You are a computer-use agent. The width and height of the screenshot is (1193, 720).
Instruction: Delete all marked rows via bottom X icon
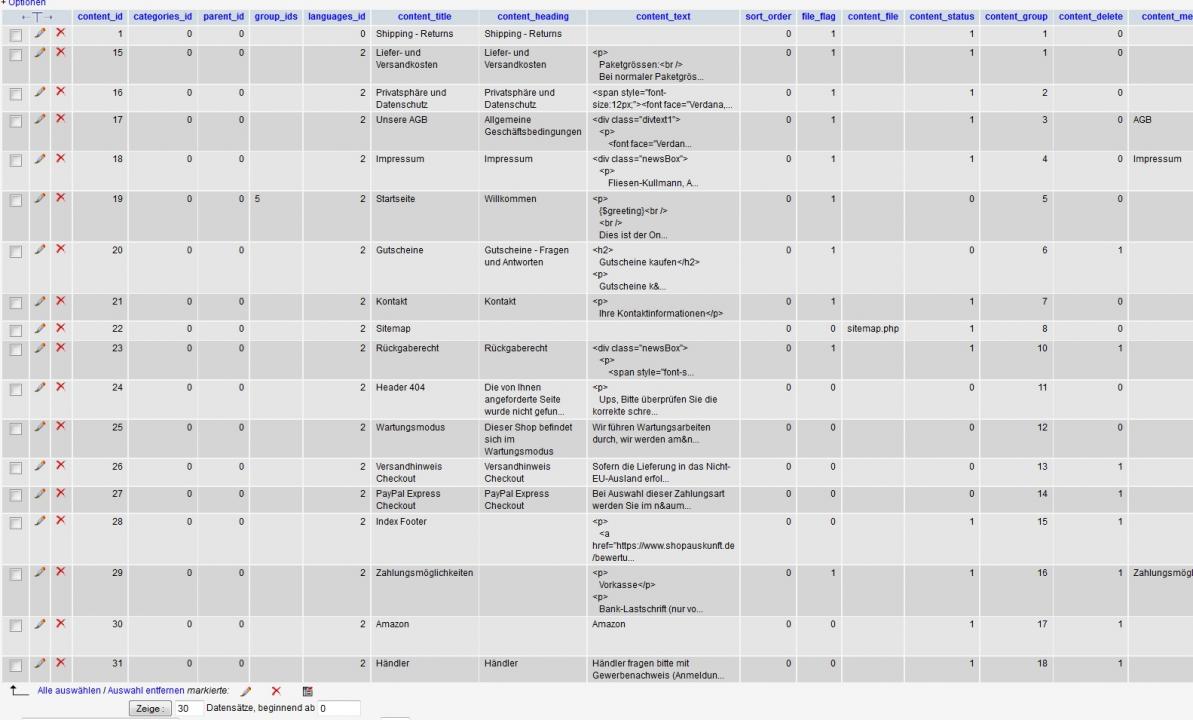pyautogui.click(x=276, y=691)
